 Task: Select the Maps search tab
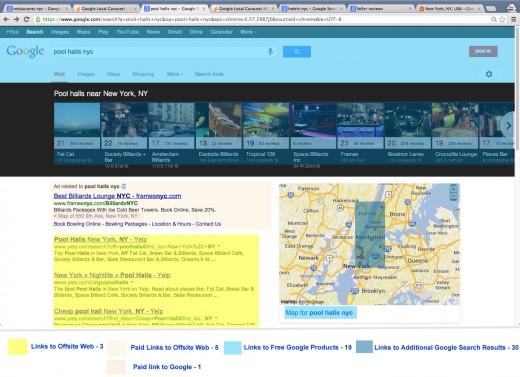click(113, 74)
